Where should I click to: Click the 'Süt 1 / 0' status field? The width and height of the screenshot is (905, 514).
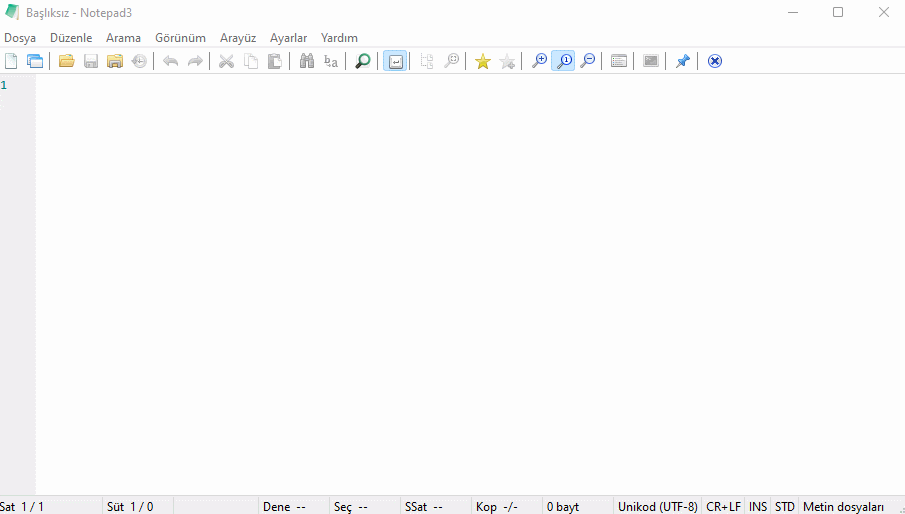point(138,507)
